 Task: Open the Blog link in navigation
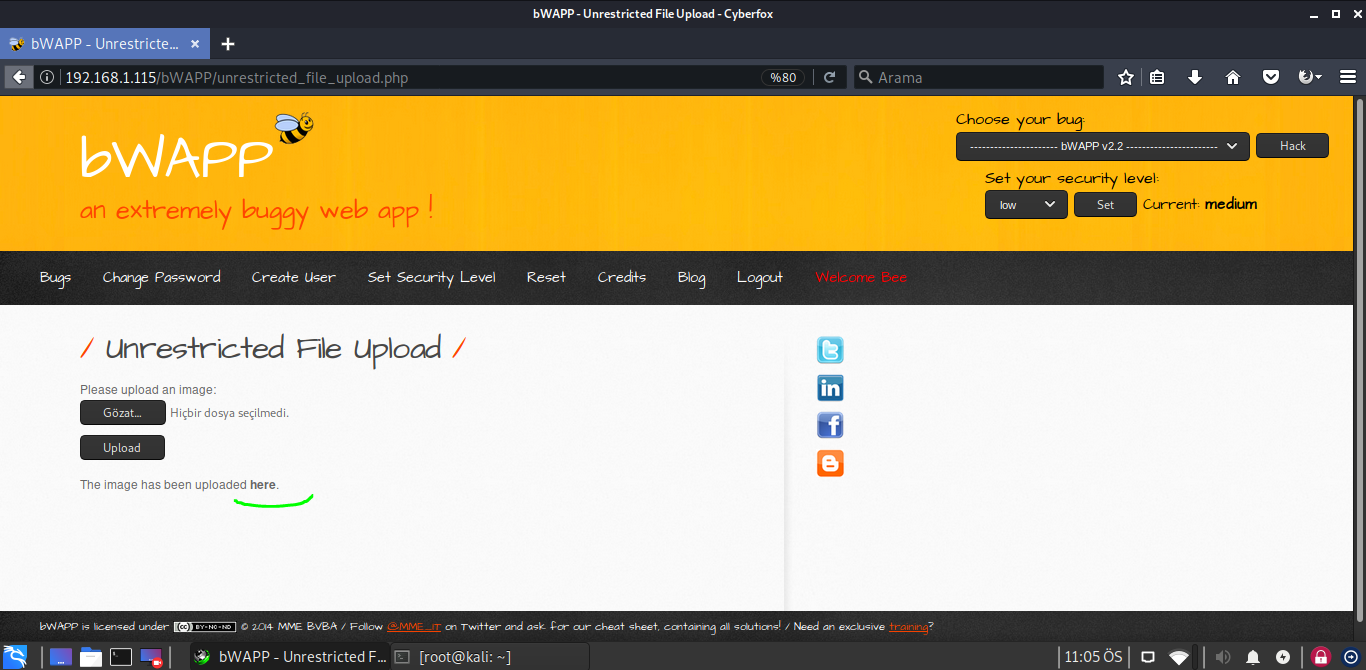pos(691,277)
